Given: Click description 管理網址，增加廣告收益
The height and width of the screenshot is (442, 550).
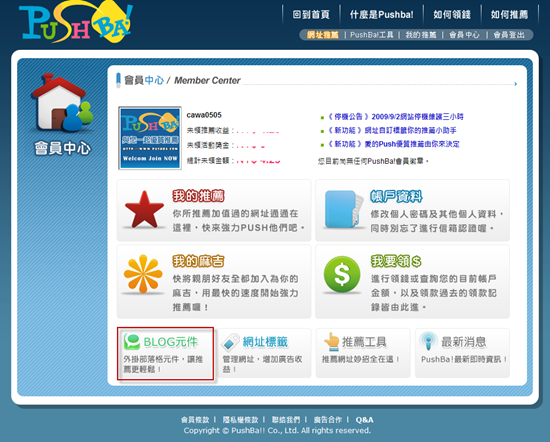Looking at the screenshot, I should 262,364.
